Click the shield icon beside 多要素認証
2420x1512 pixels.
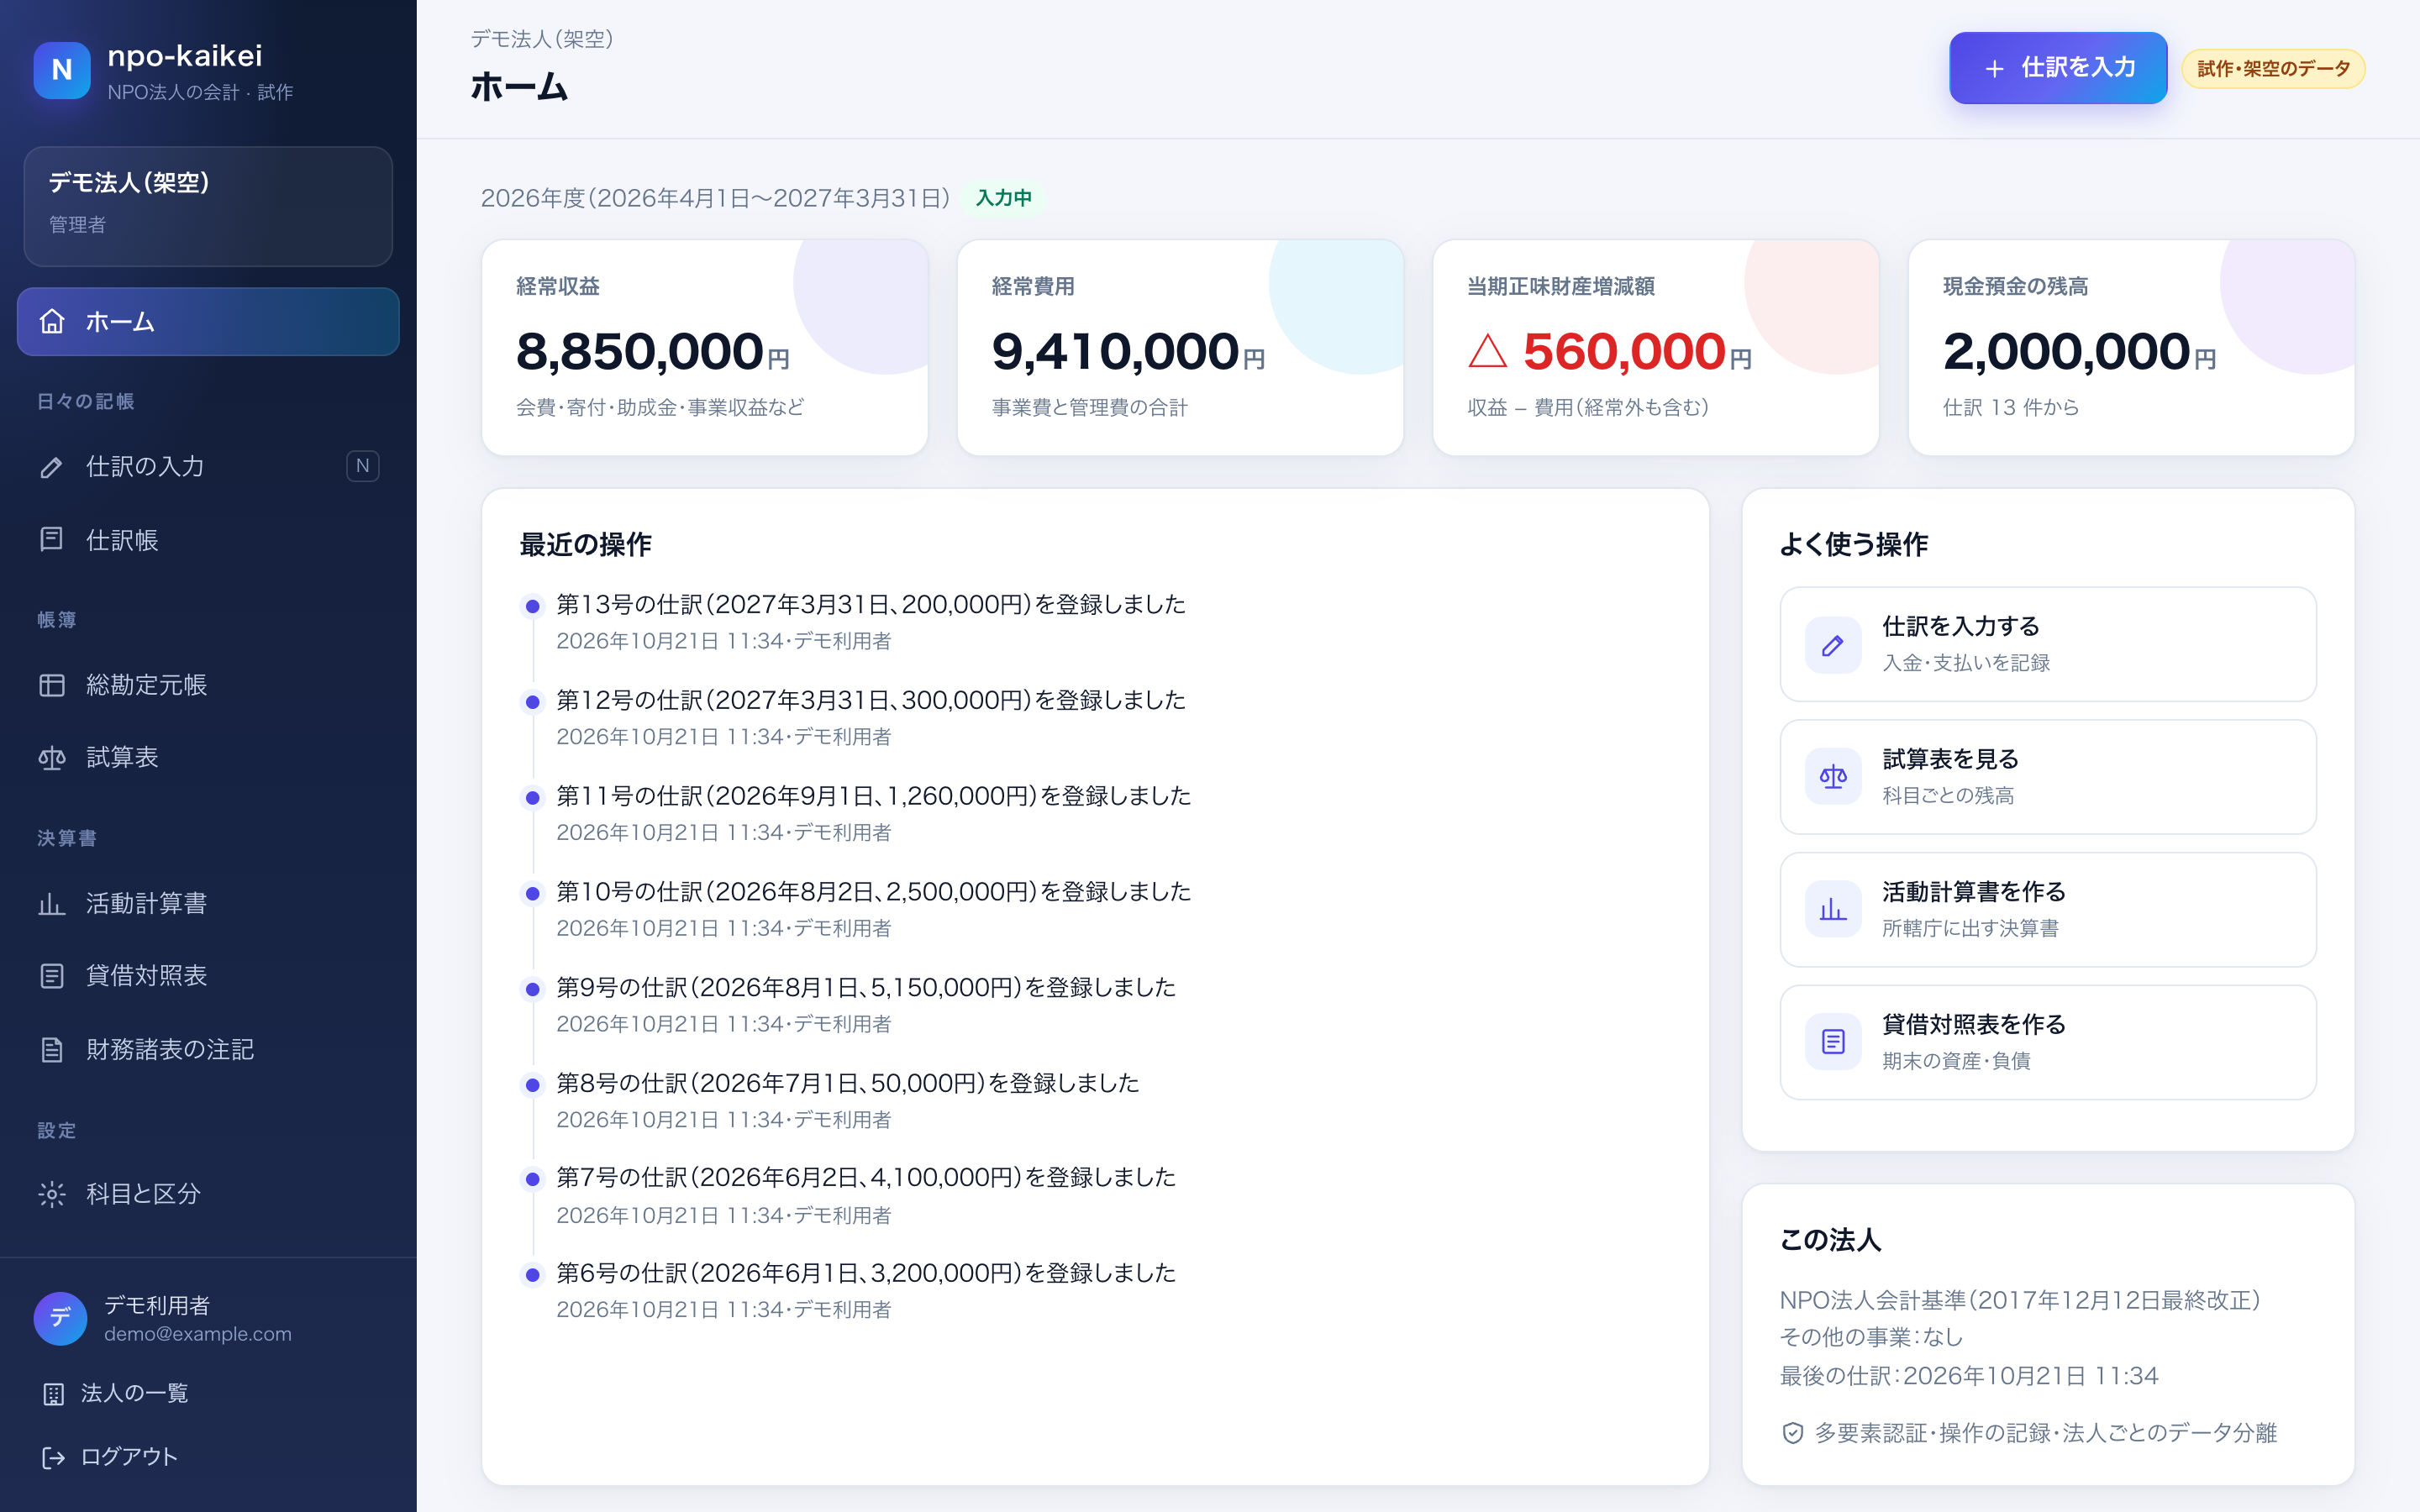coord(1793,1433)
